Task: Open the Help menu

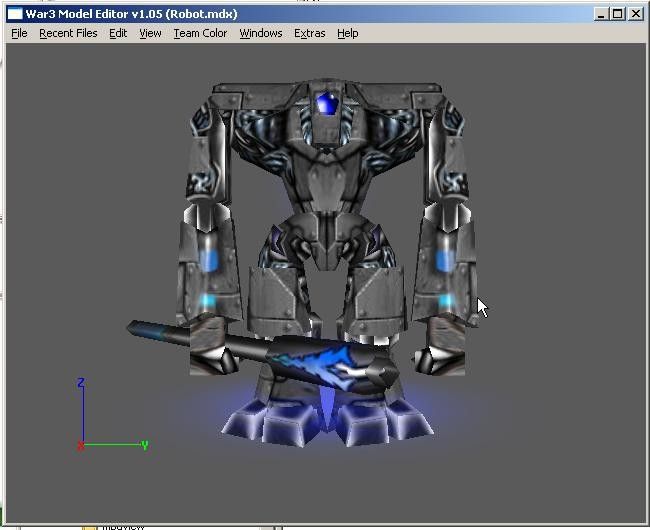Action: 347,33
